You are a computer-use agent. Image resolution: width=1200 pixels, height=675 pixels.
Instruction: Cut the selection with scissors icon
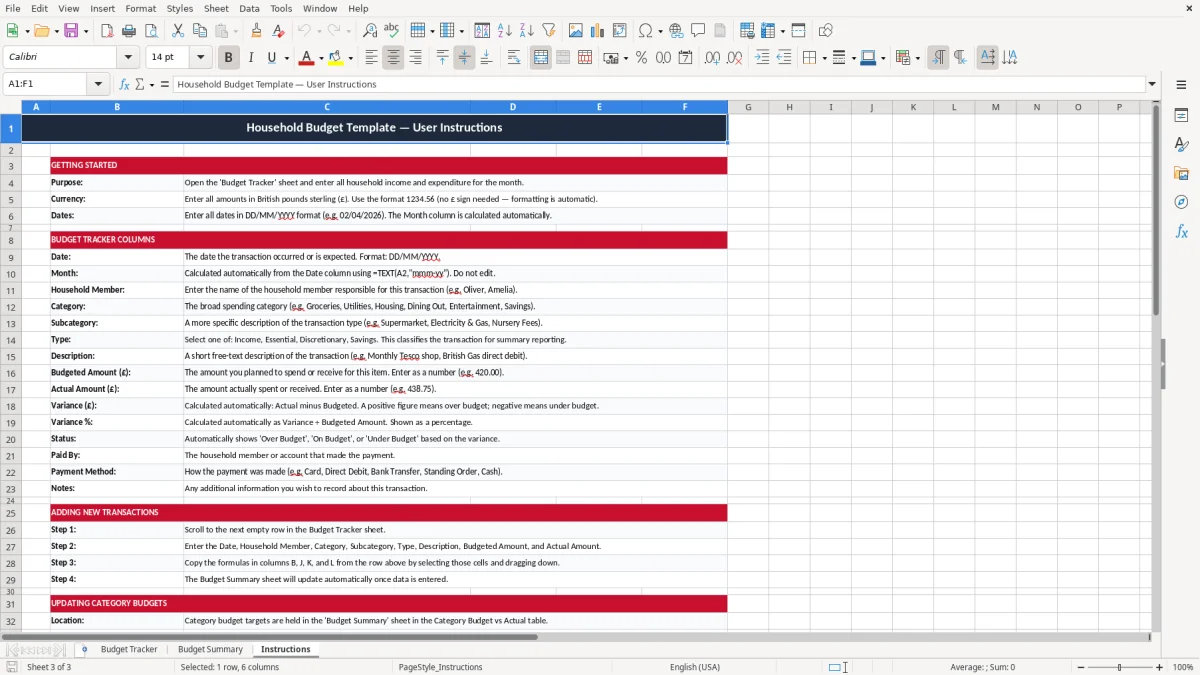178,31
